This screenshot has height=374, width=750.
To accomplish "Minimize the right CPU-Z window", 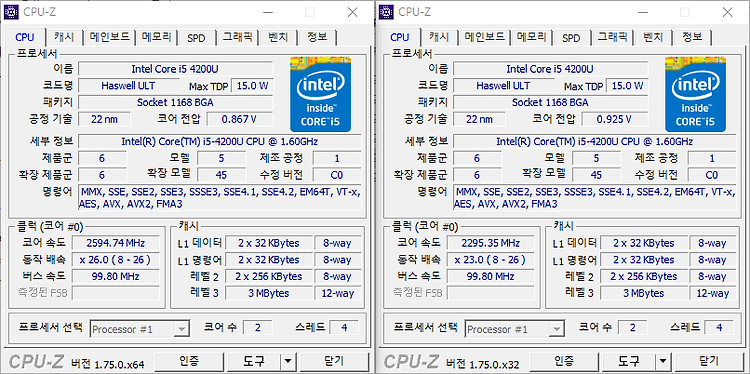I will coord(643,12).
